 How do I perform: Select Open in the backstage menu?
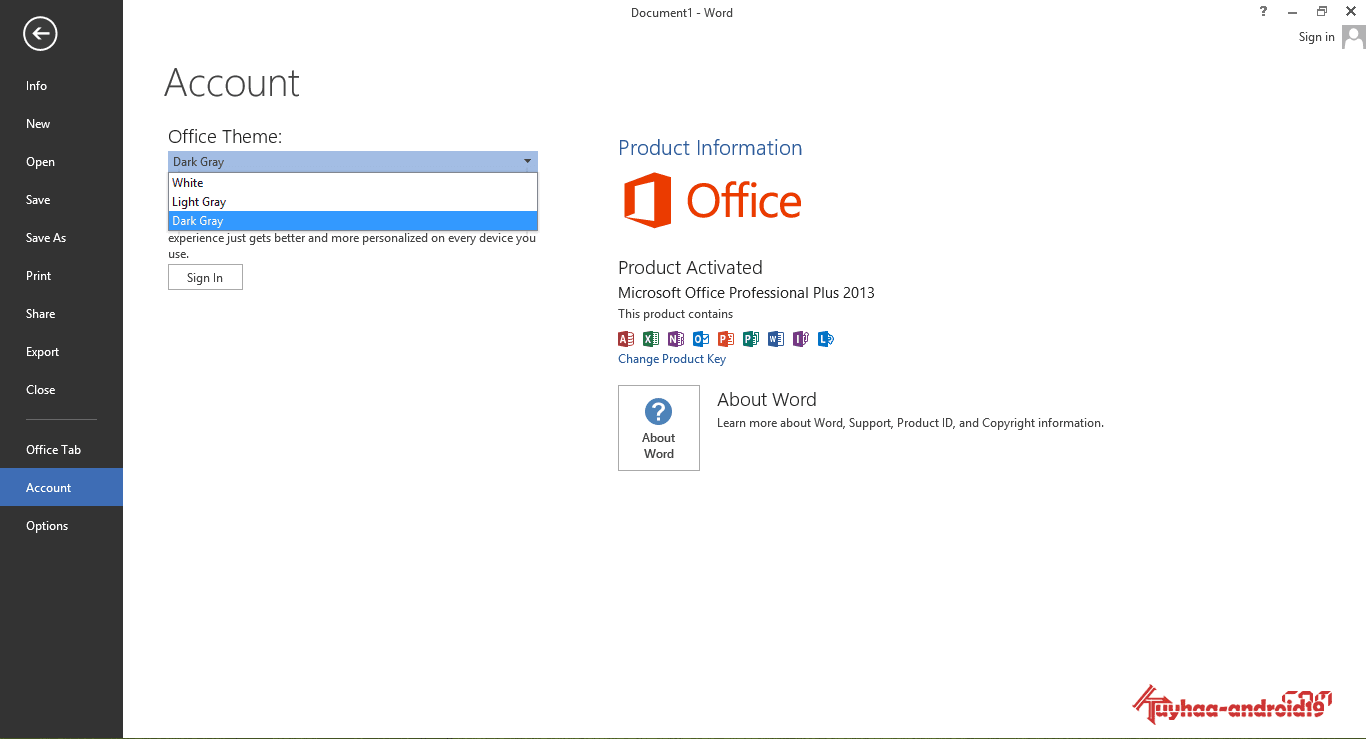tap(61, 162)
